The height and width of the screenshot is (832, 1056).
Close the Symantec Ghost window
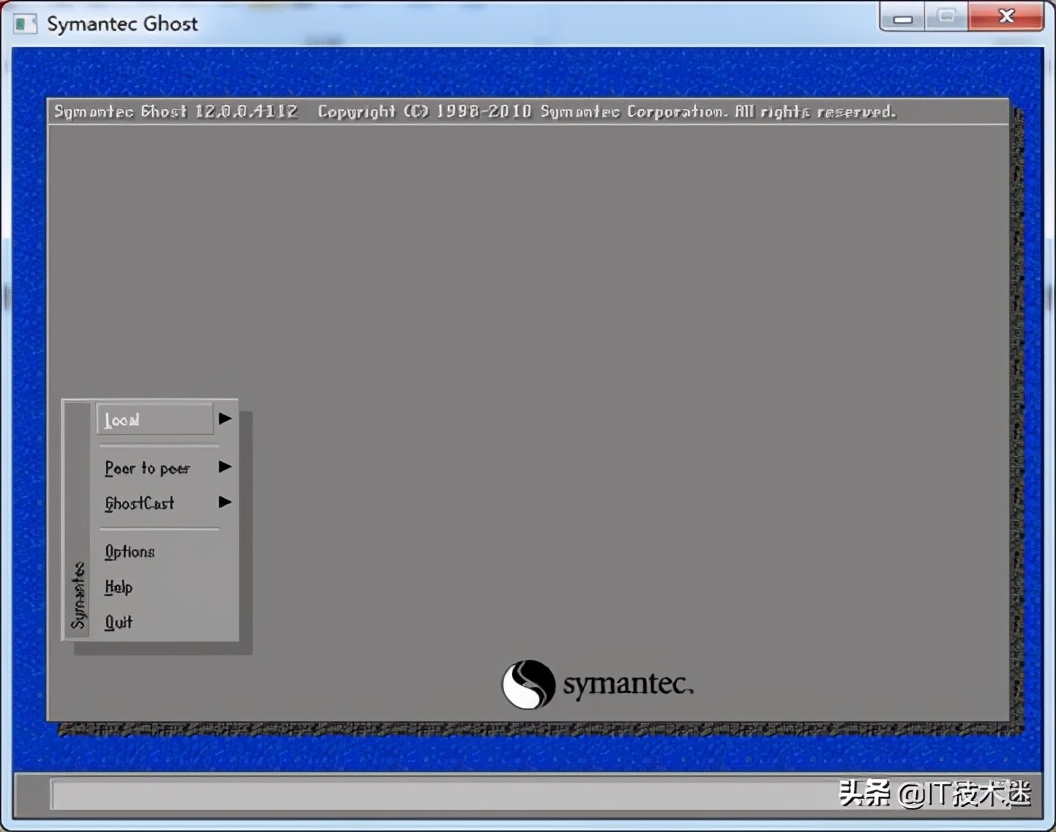coord(1006,17)
